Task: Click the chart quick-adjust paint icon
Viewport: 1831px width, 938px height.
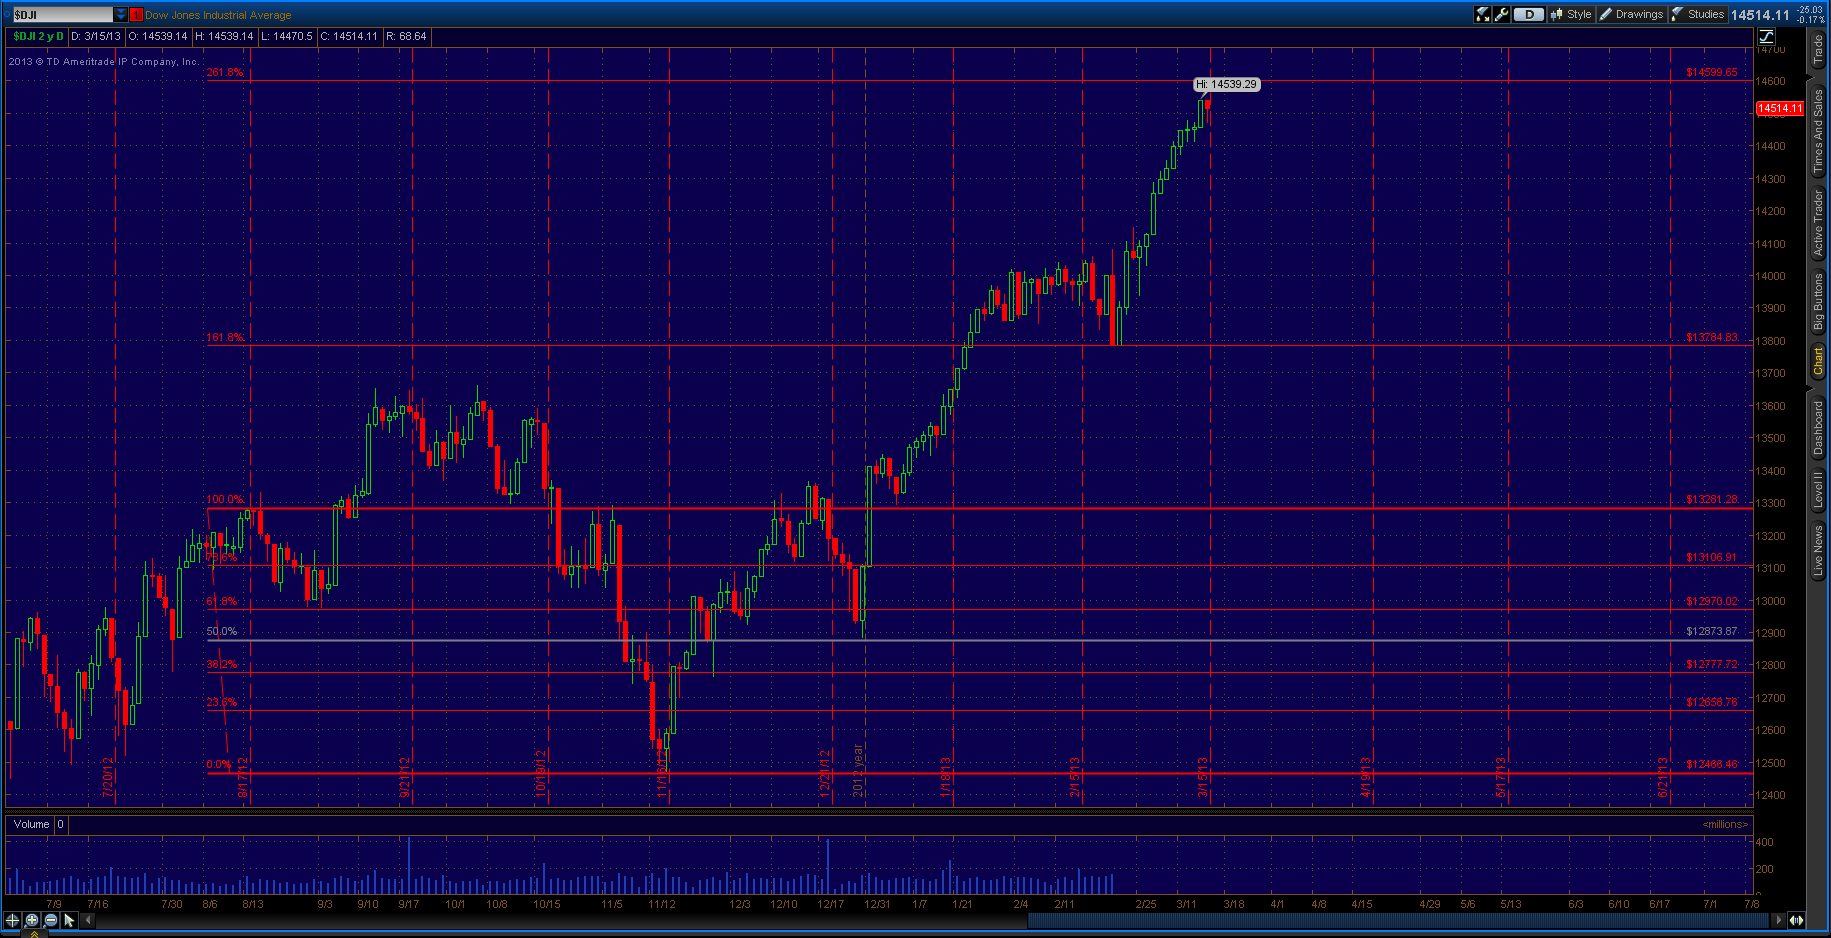Action: click(1481, 14)
